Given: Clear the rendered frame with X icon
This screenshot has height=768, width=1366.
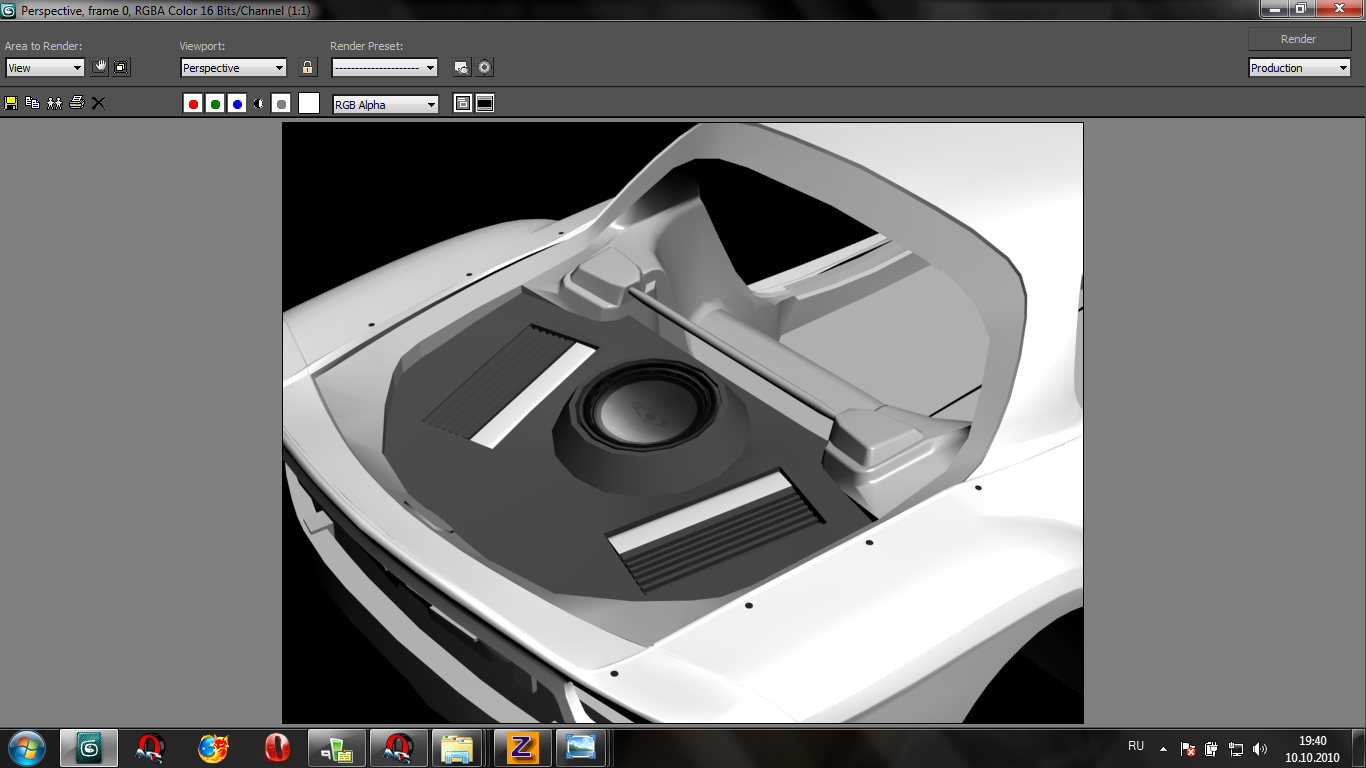Looking at the screenshot, I should [x=98, y=103].
